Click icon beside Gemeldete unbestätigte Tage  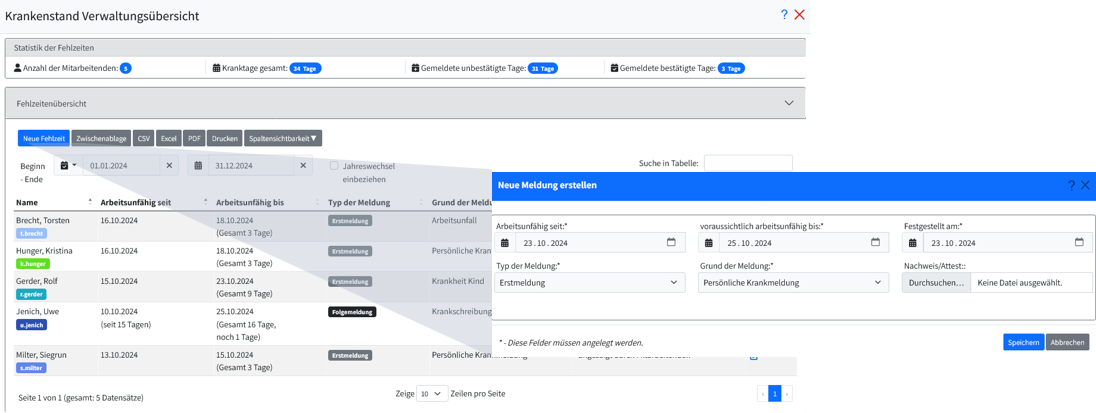tap(415, 68)
